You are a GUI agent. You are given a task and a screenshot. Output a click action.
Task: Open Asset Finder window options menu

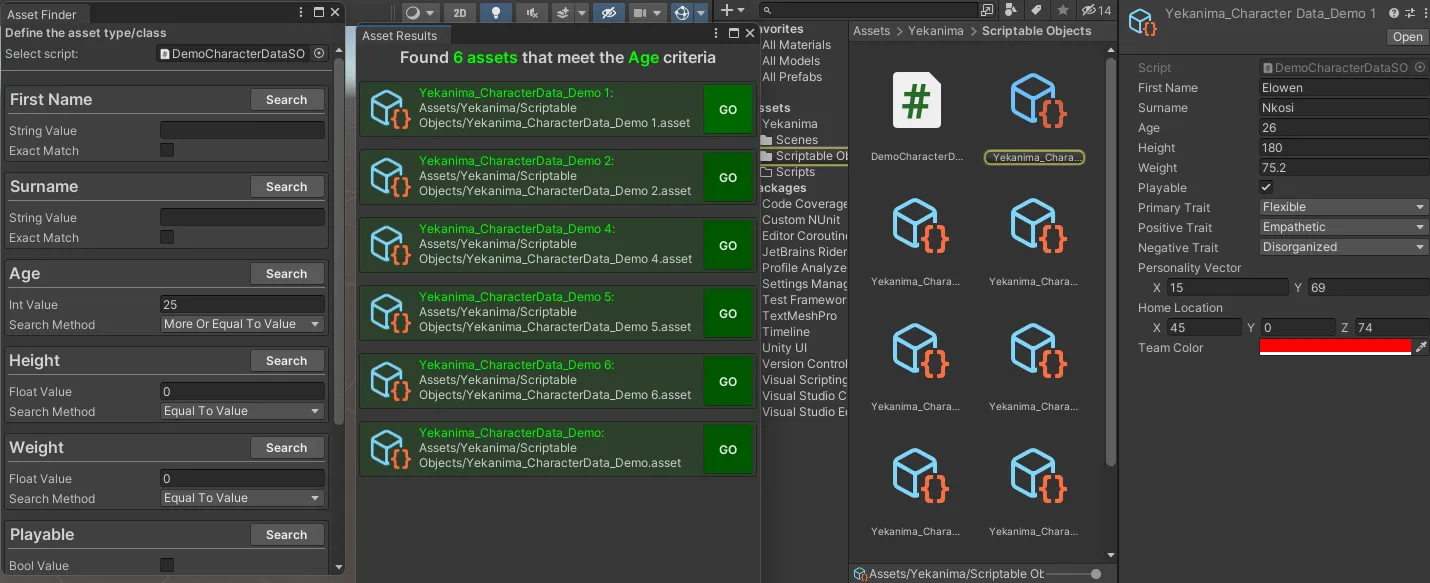302,13
